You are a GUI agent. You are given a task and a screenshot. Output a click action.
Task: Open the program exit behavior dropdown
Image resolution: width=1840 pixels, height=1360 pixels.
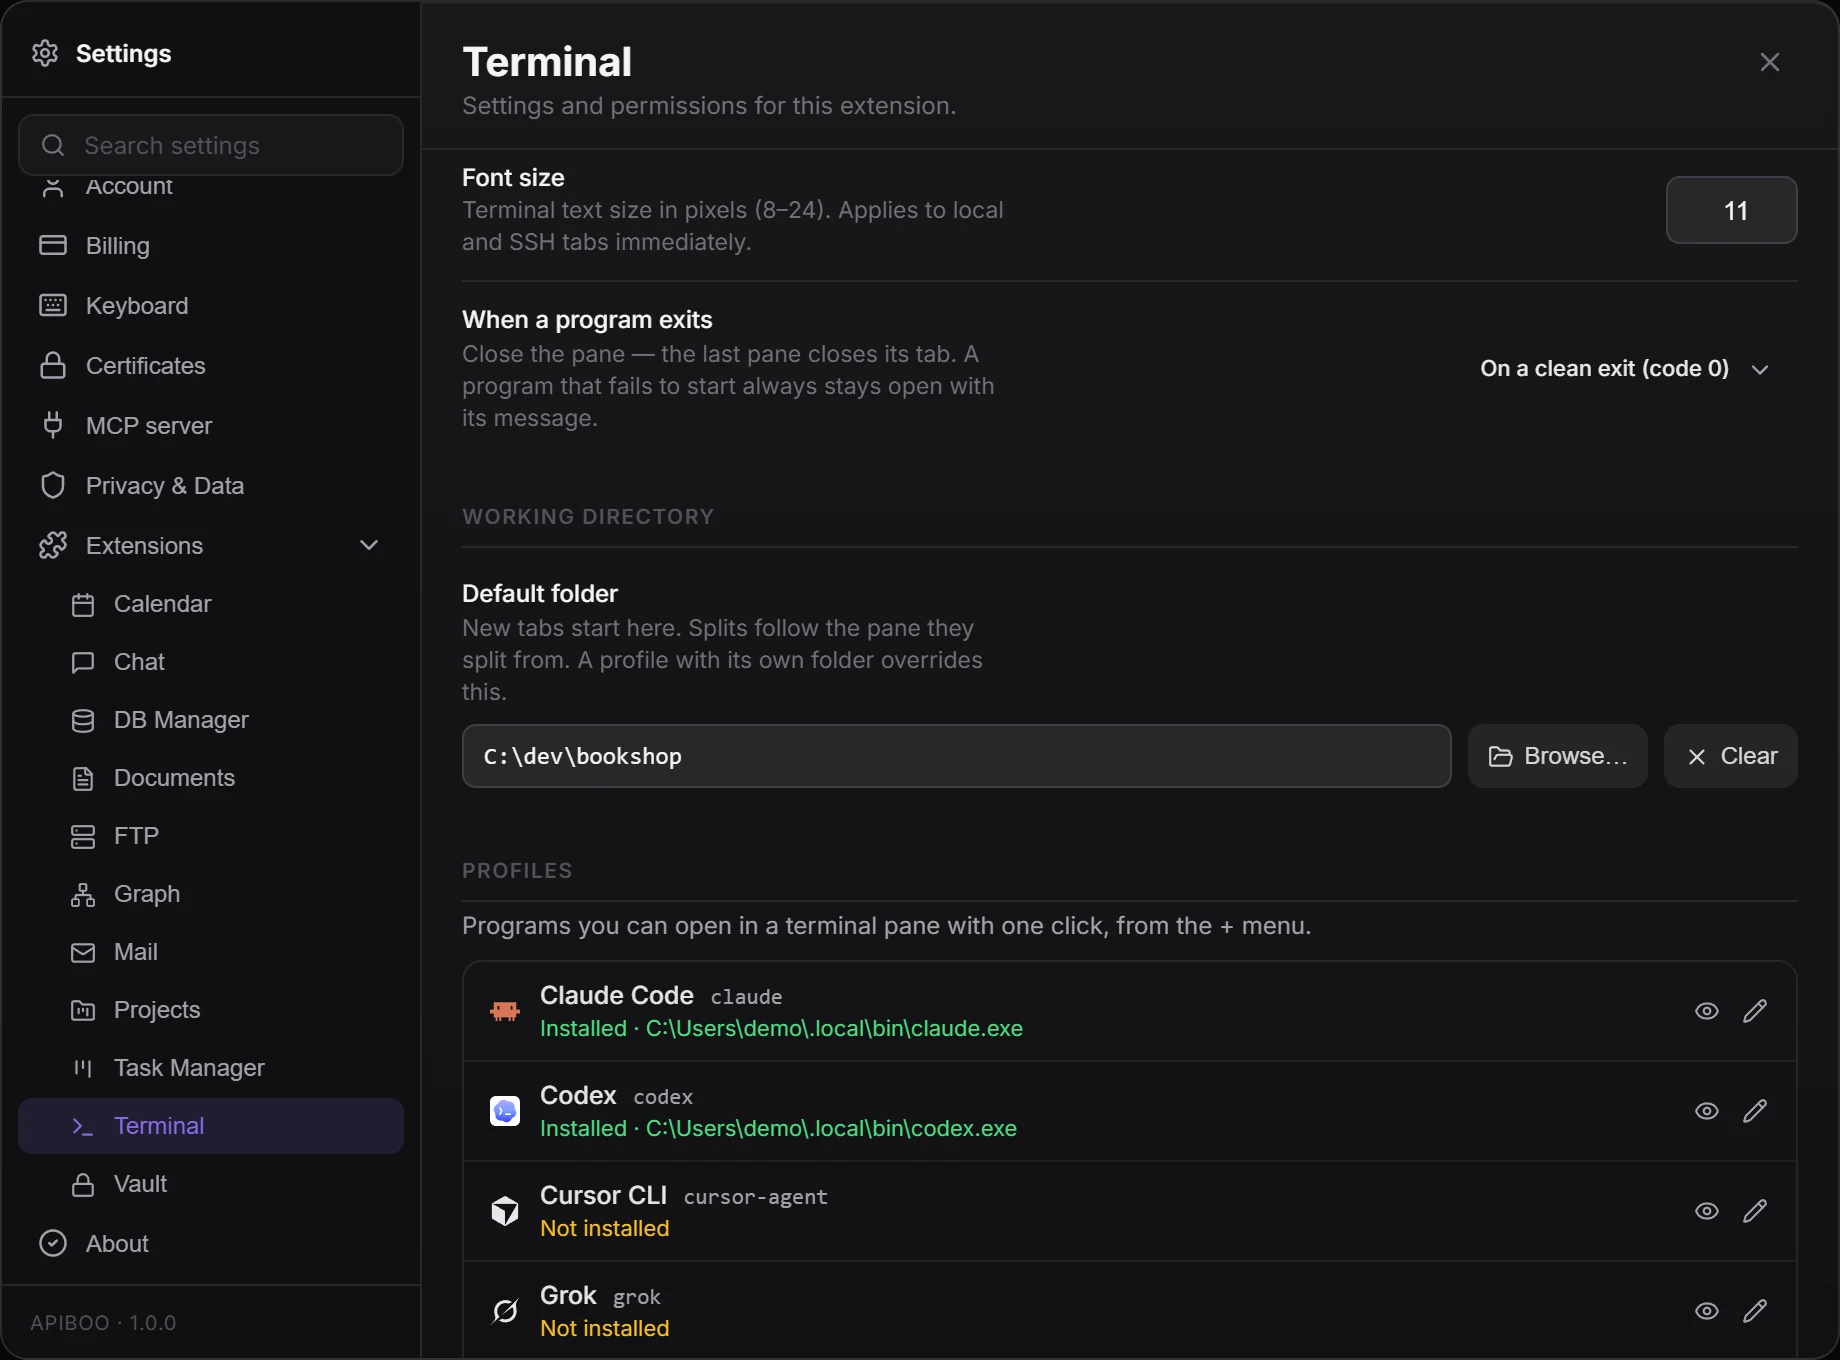(x=1625, y=369)
